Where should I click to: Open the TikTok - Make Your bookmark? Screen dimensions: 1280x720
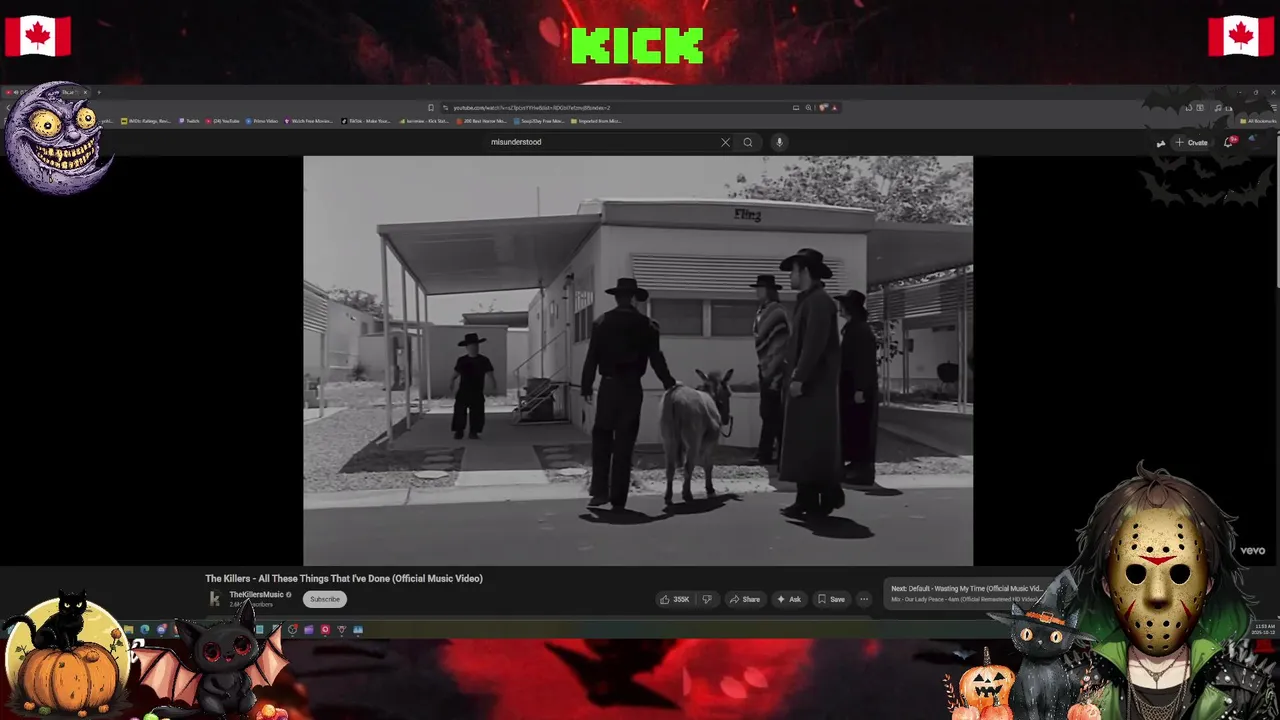366,121
